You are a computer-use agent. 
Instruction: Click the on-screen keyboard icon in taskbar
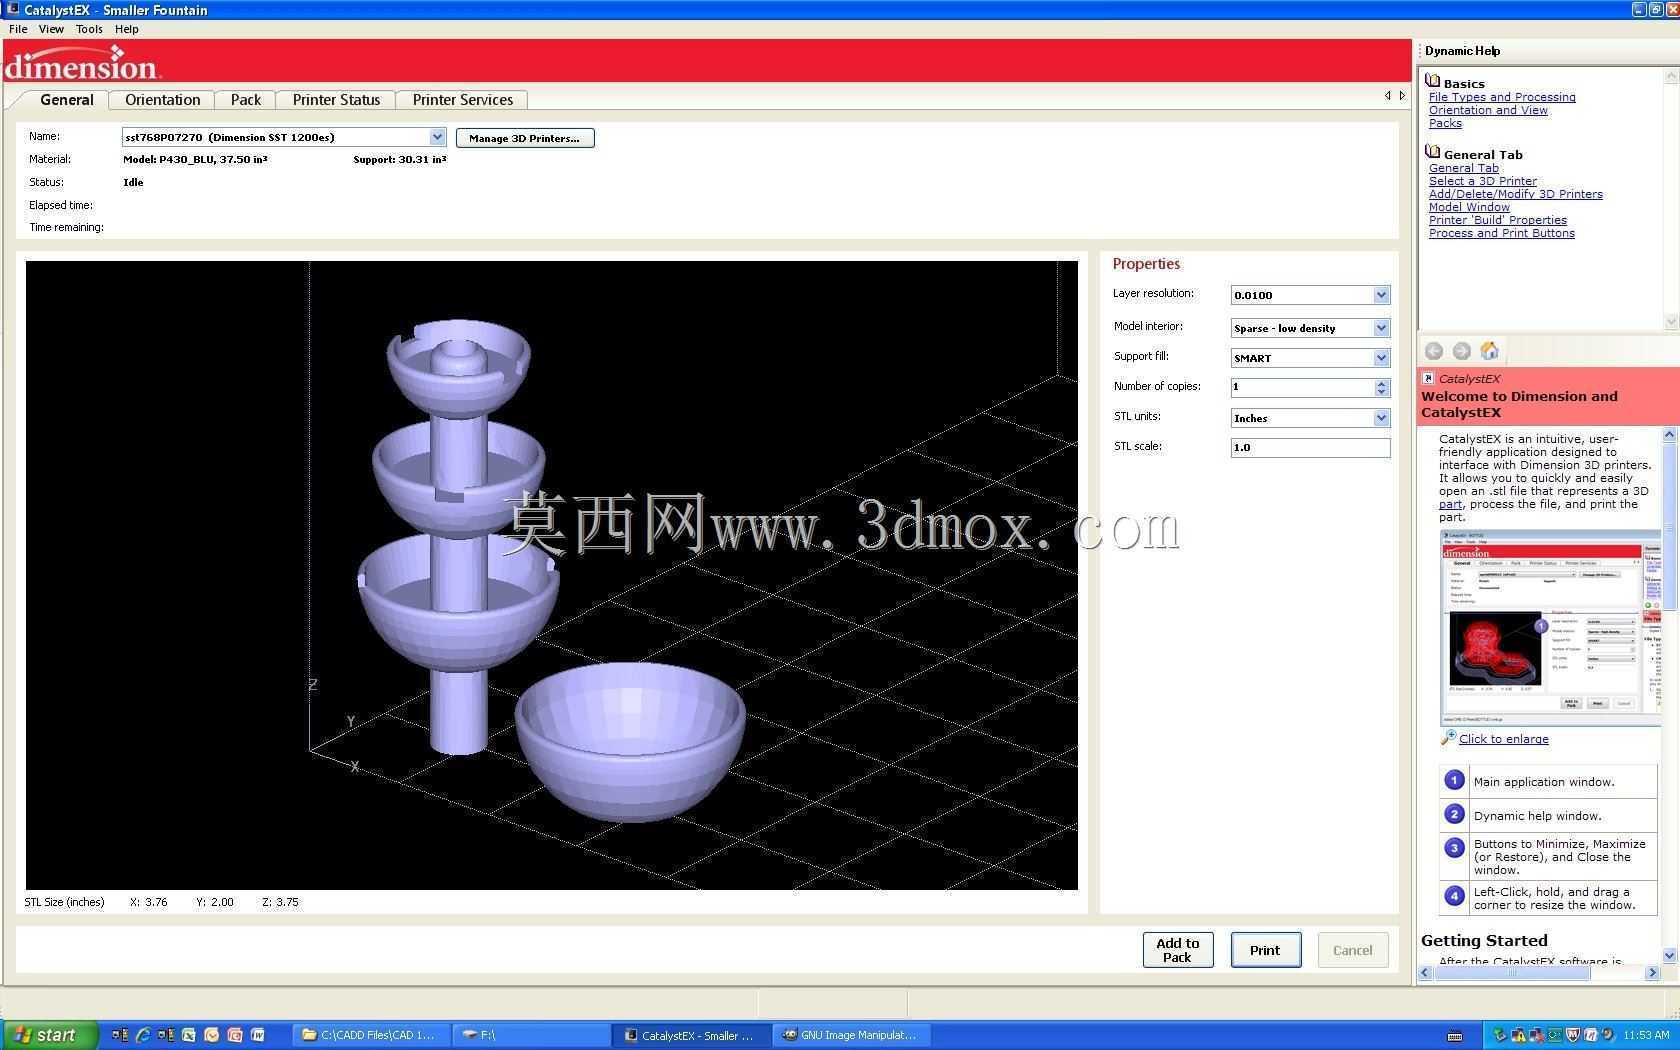tap(1455, 1035)
